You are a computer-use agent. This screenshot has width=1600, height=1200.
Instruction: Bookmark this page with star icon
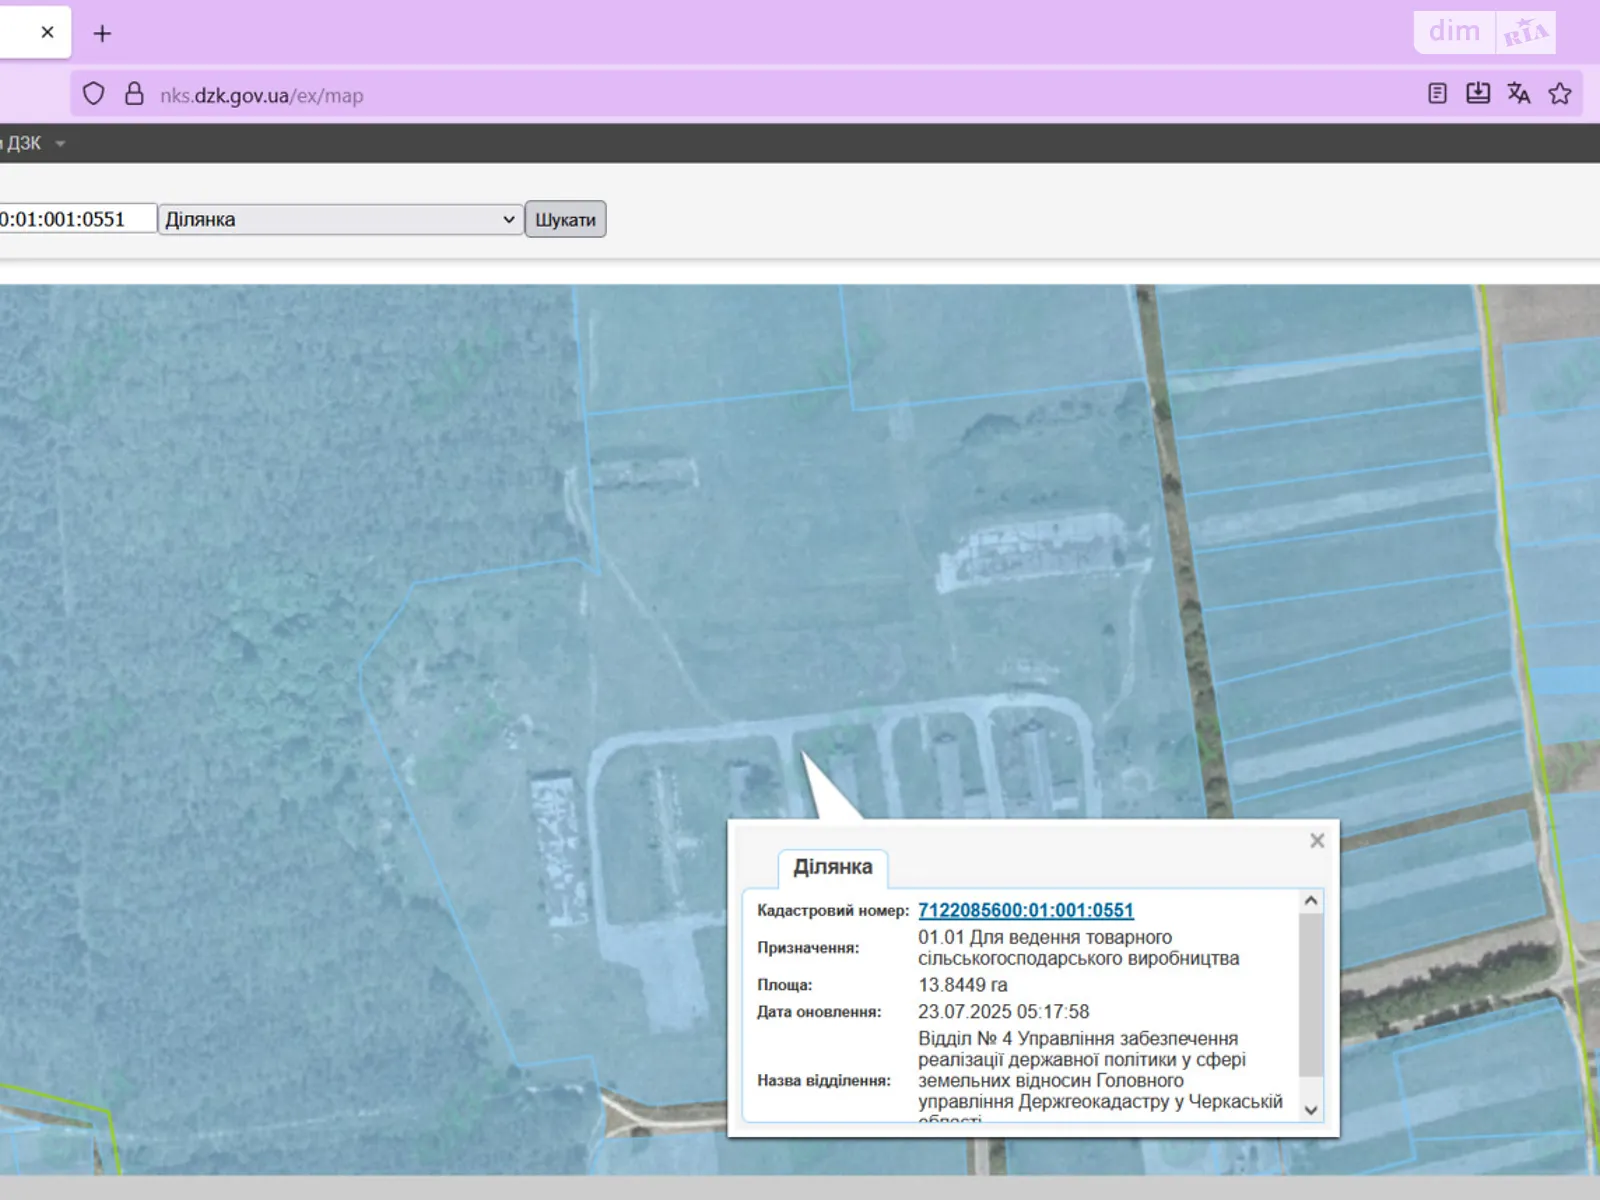(x=1559, y=94)
